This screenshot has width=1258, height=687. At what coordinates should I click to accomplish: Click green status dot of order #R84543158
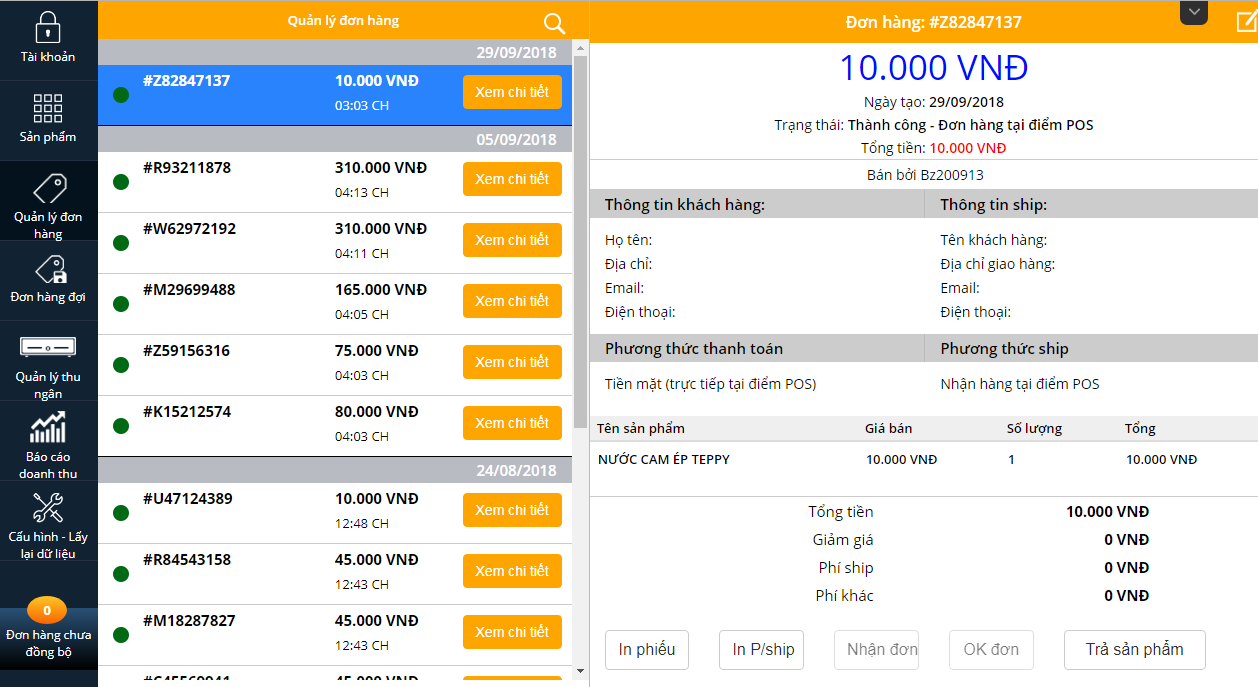click(121, 574)
